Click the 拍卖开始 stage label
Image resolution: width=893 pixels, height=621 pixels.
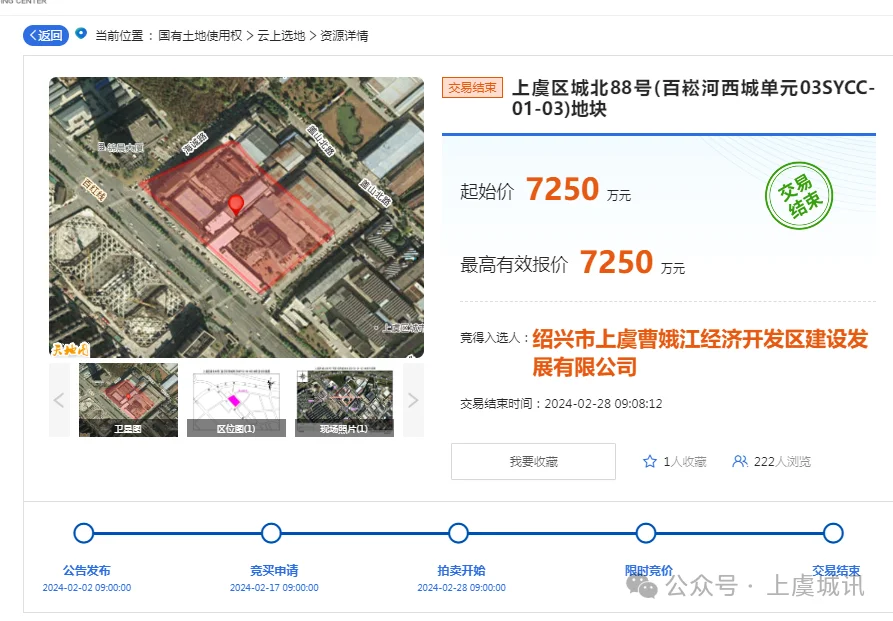tap(461, 570)
